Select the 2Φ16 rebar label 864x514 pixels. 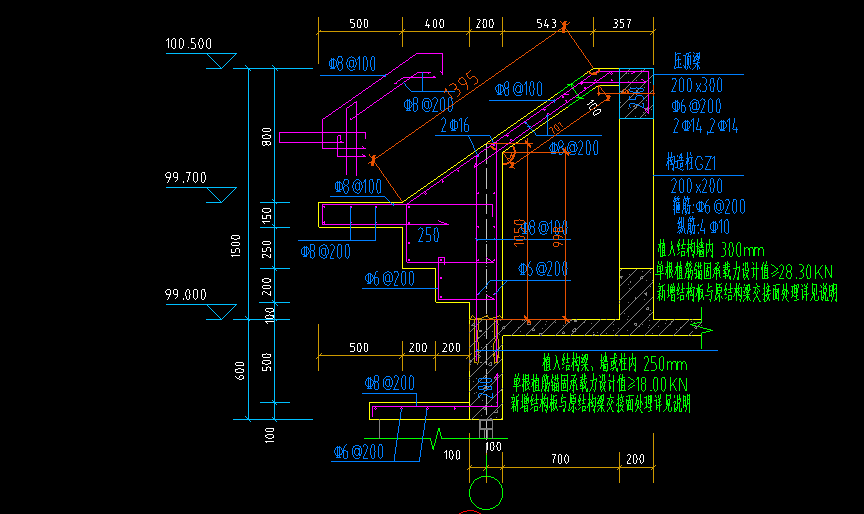click(453, 126)
